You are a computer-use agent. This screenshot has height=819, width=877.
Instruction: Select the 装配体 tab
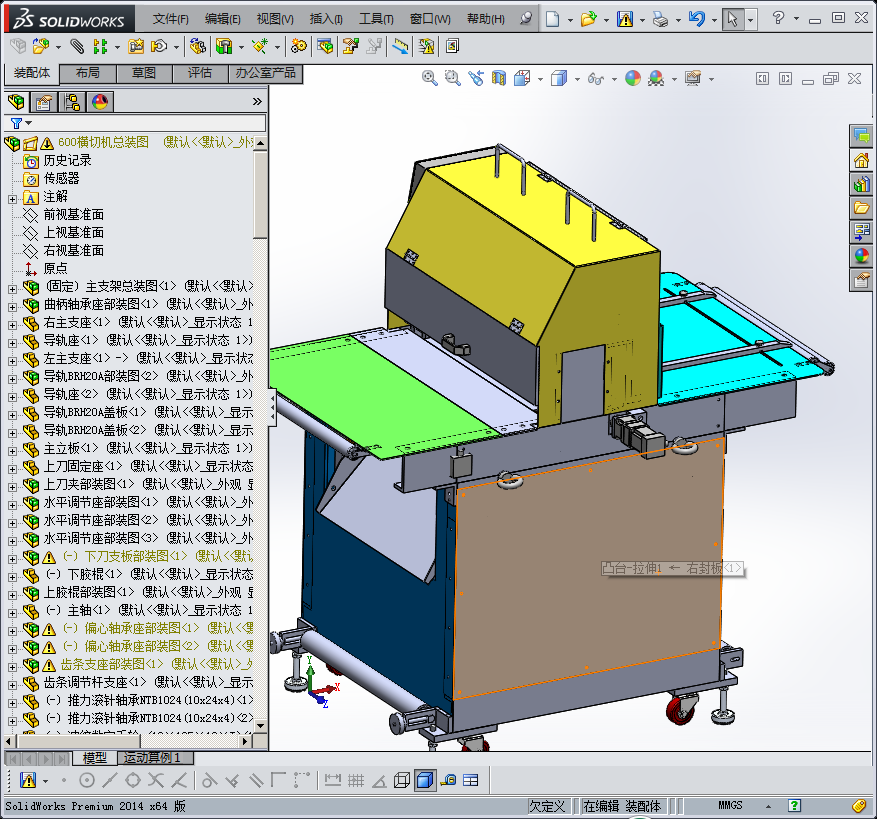(32, 73)
